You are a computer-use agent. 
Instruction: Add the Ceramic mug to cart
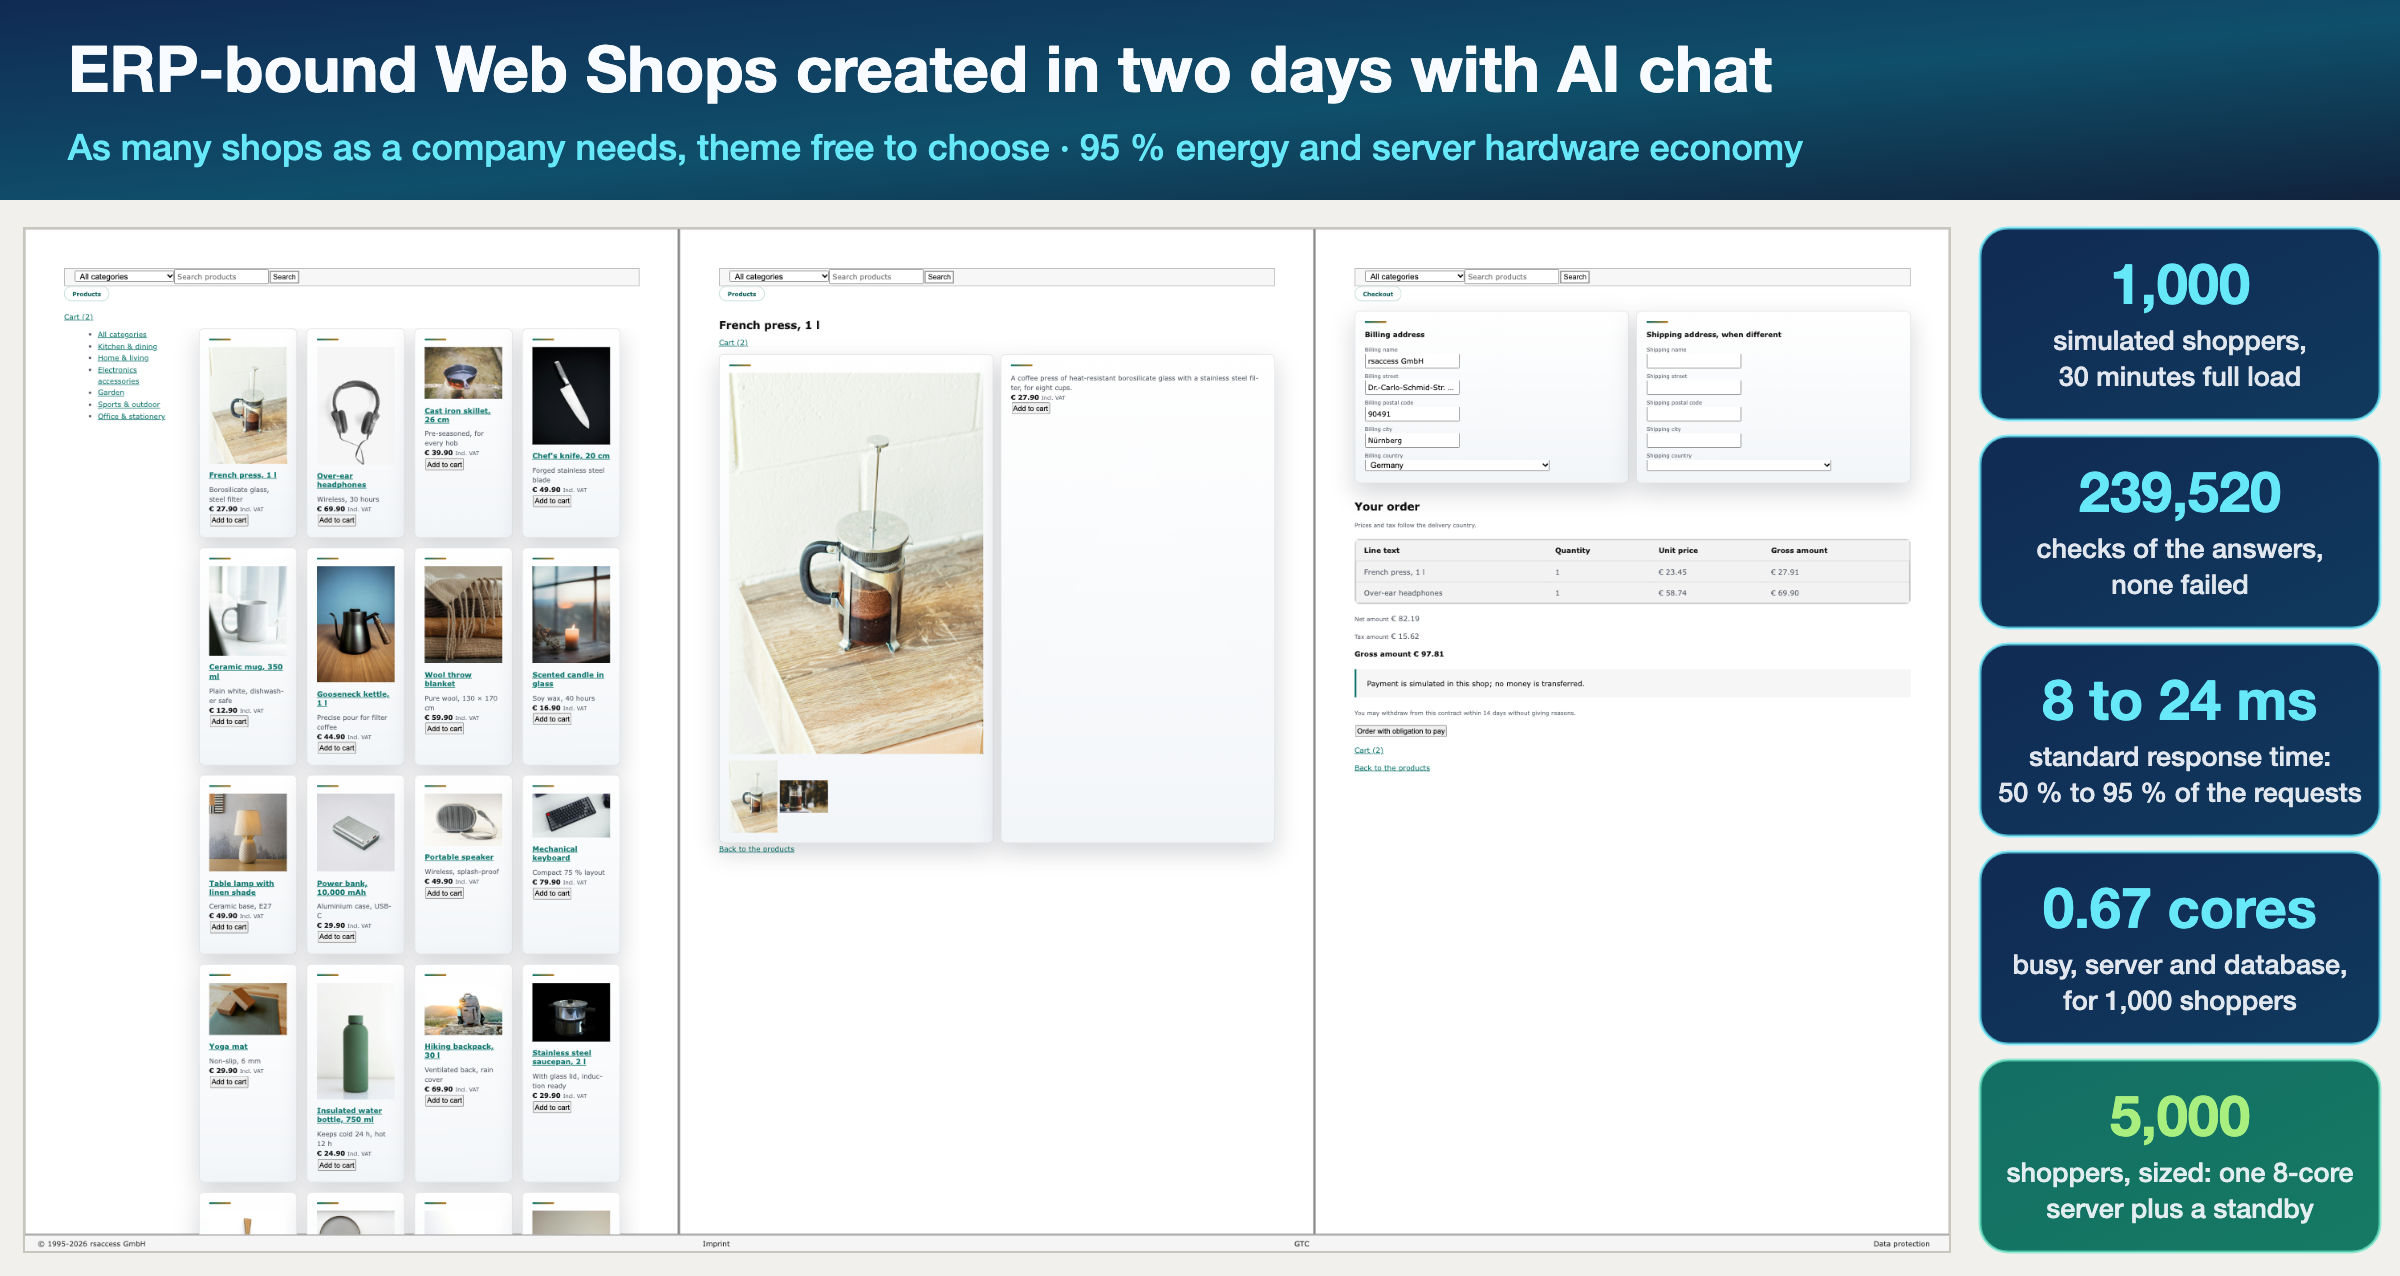pyautogui.click(x=229, y=722)
